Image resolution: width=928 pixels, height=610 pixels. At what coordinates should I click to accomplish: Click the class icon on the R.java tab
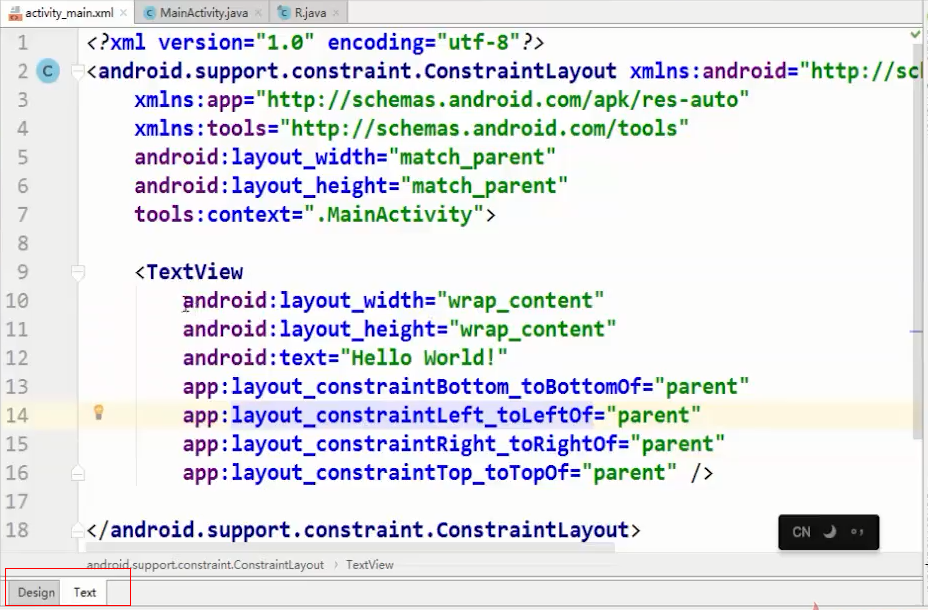pos(285,12)
